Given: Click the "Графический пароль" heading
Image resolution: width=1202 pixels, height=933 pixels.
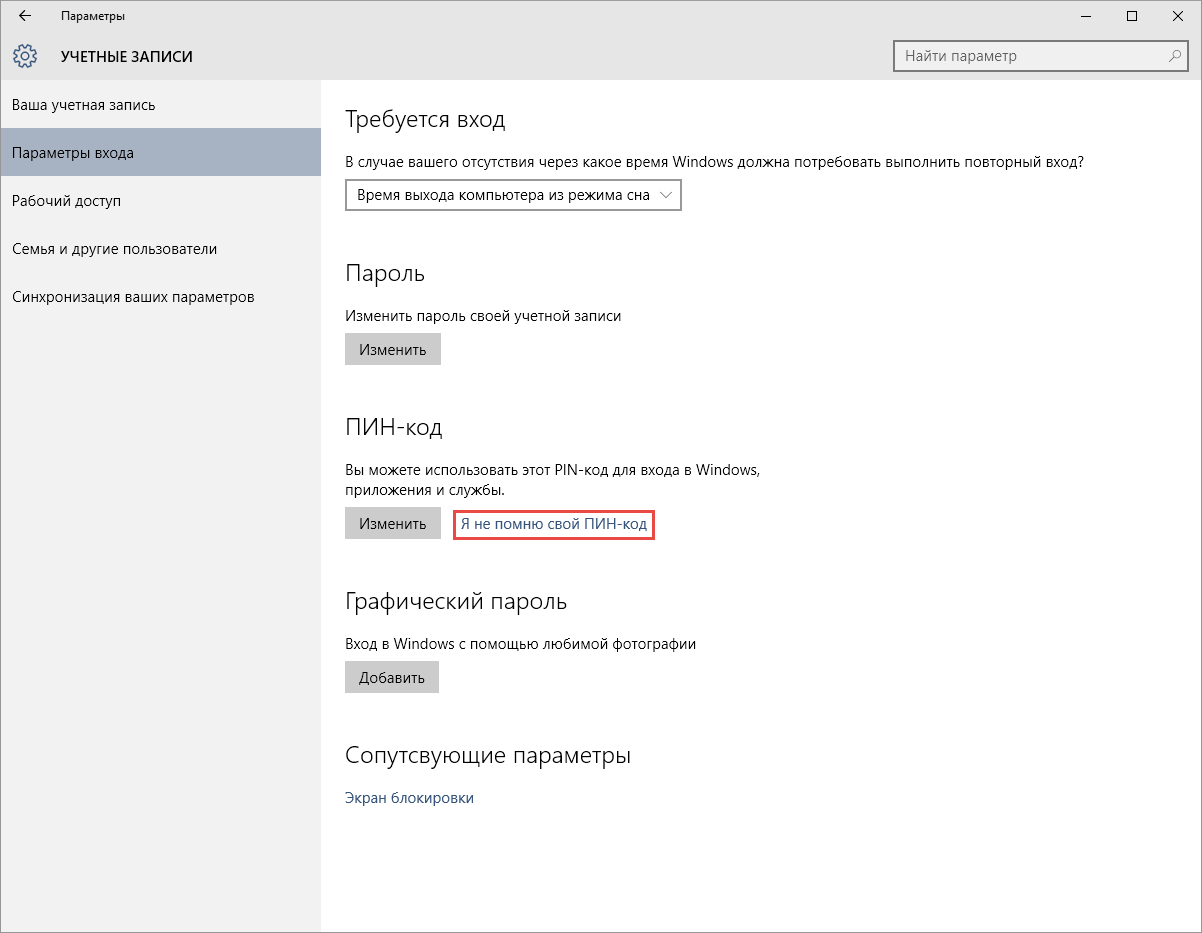Looking at the screenshot, I should point(456,602).
